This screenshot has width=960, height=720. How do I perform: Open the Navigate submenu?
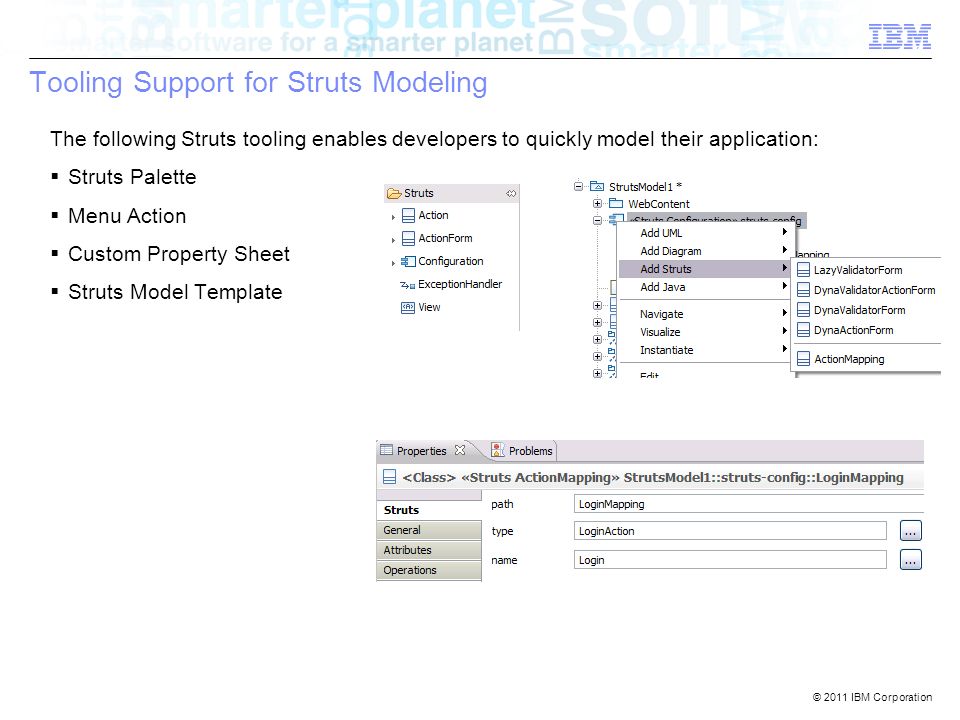706,314
